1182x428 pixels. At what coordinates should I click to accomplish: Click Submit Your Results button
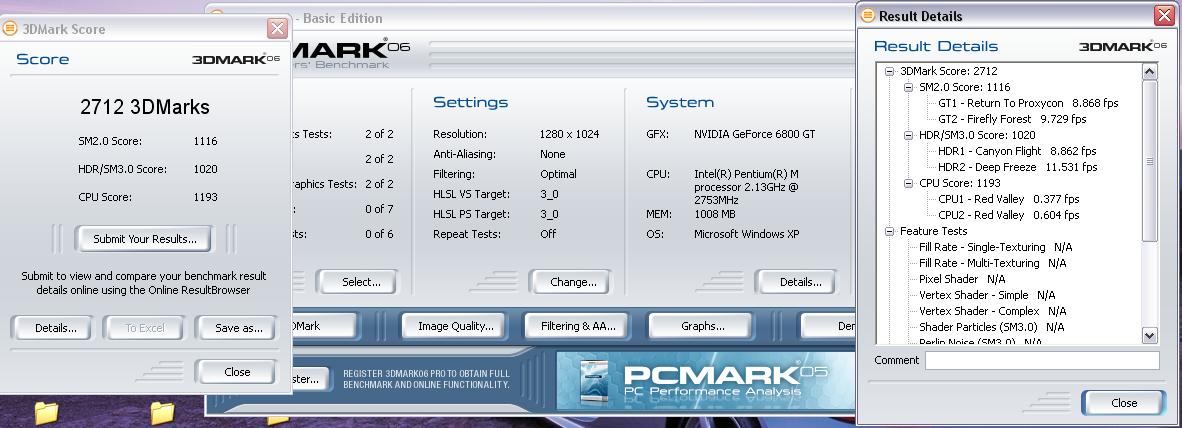click(145, 239)
